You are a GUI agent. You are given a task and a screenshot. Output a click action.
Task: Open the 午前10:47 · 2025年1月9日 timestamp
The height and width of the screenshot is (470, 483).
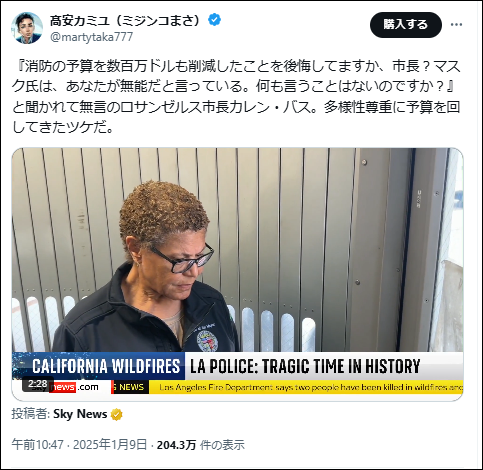79,445
